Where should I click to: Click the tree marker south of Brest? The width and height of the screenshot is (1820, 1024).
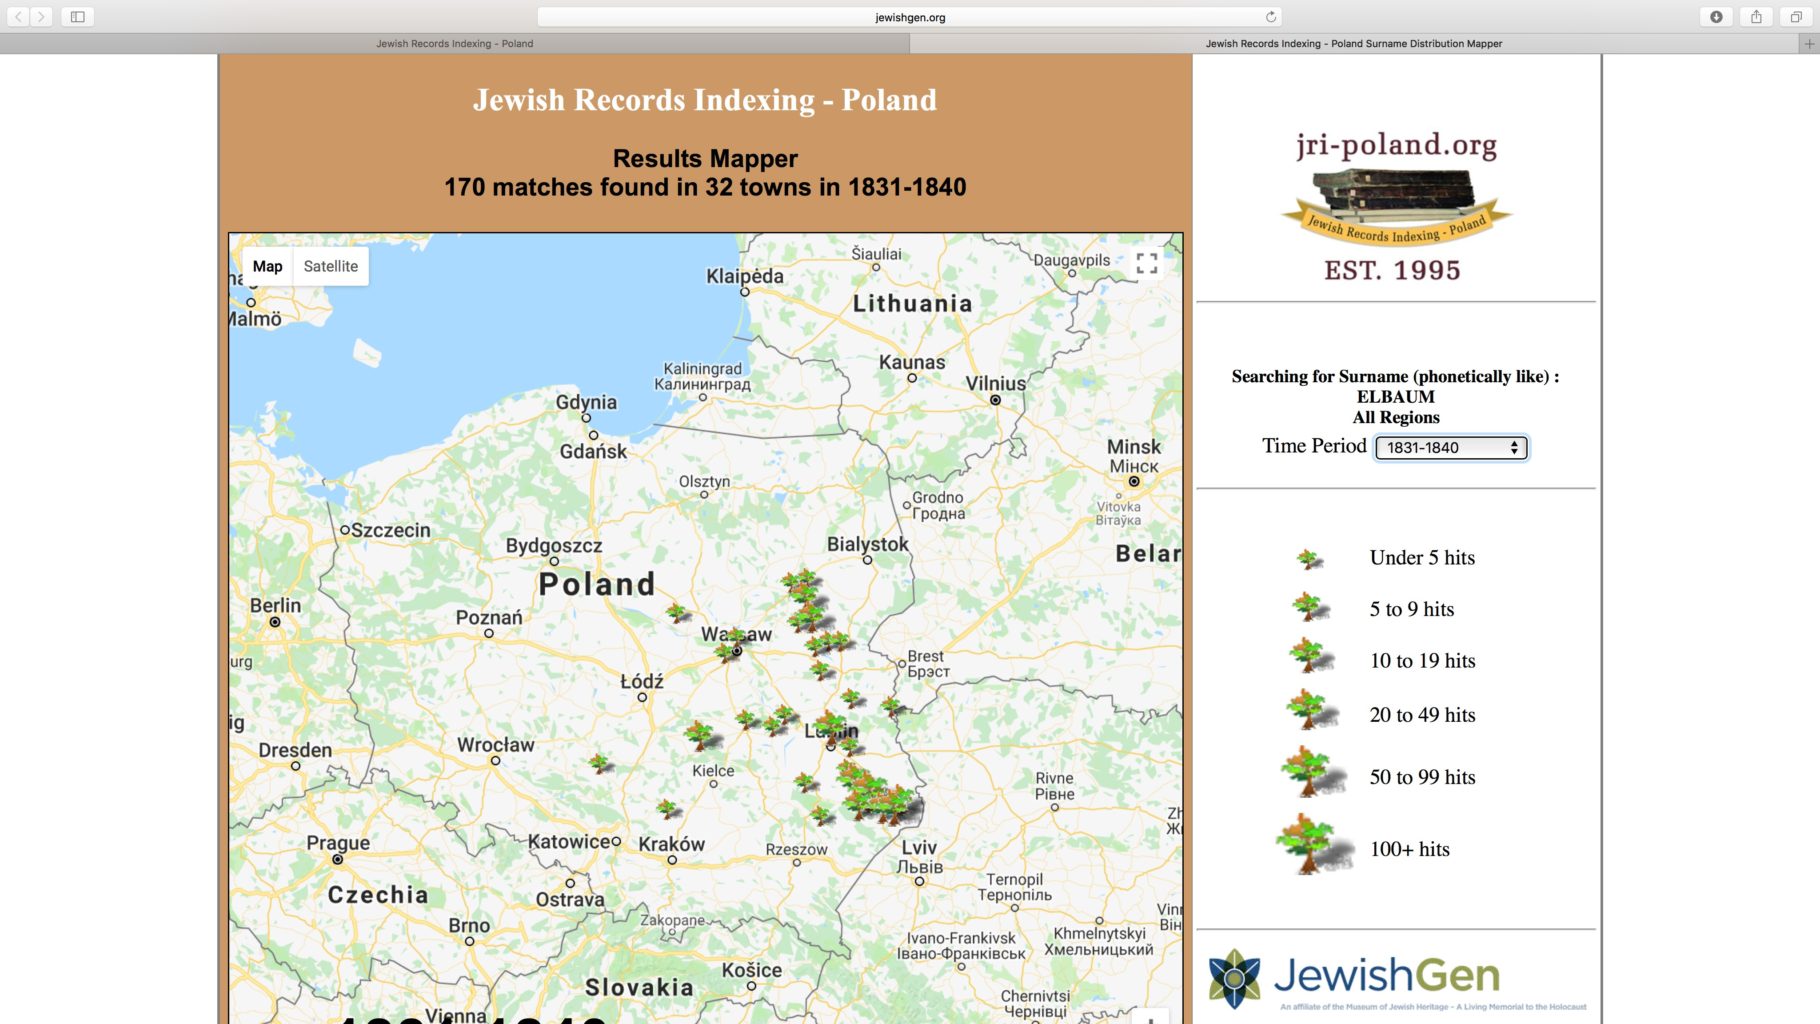(x=892, y=706)
